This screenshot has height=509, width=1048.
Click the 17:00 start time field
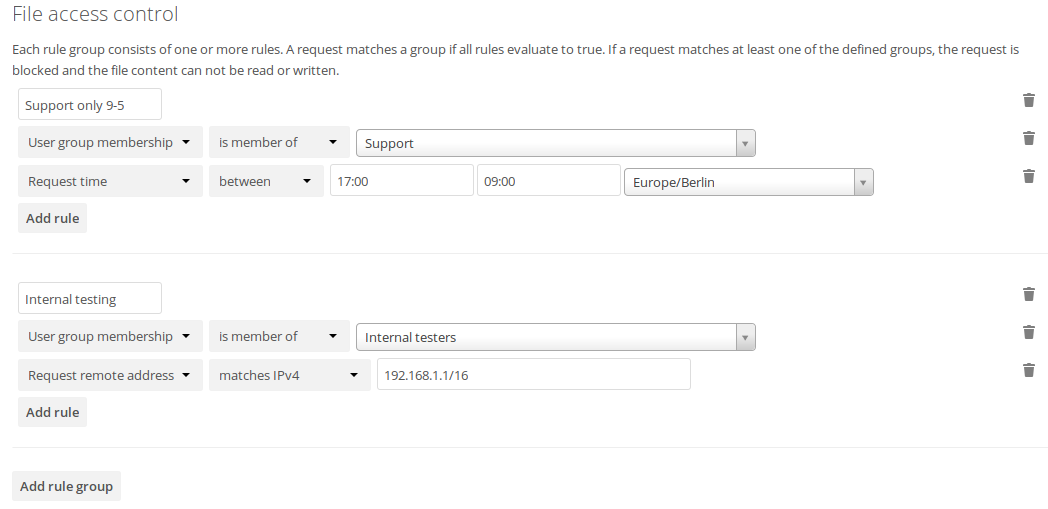coord(401,181)
